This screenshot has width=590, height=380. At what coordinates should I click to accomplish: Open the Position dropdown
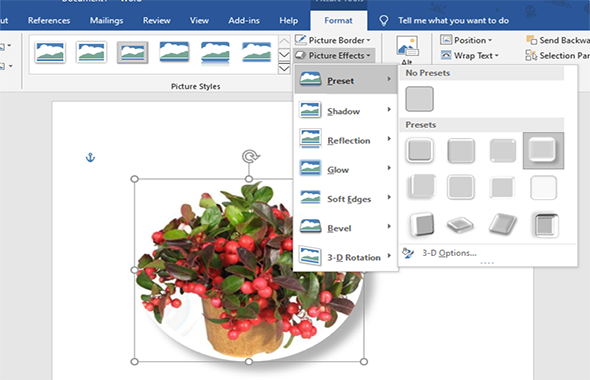466,40
